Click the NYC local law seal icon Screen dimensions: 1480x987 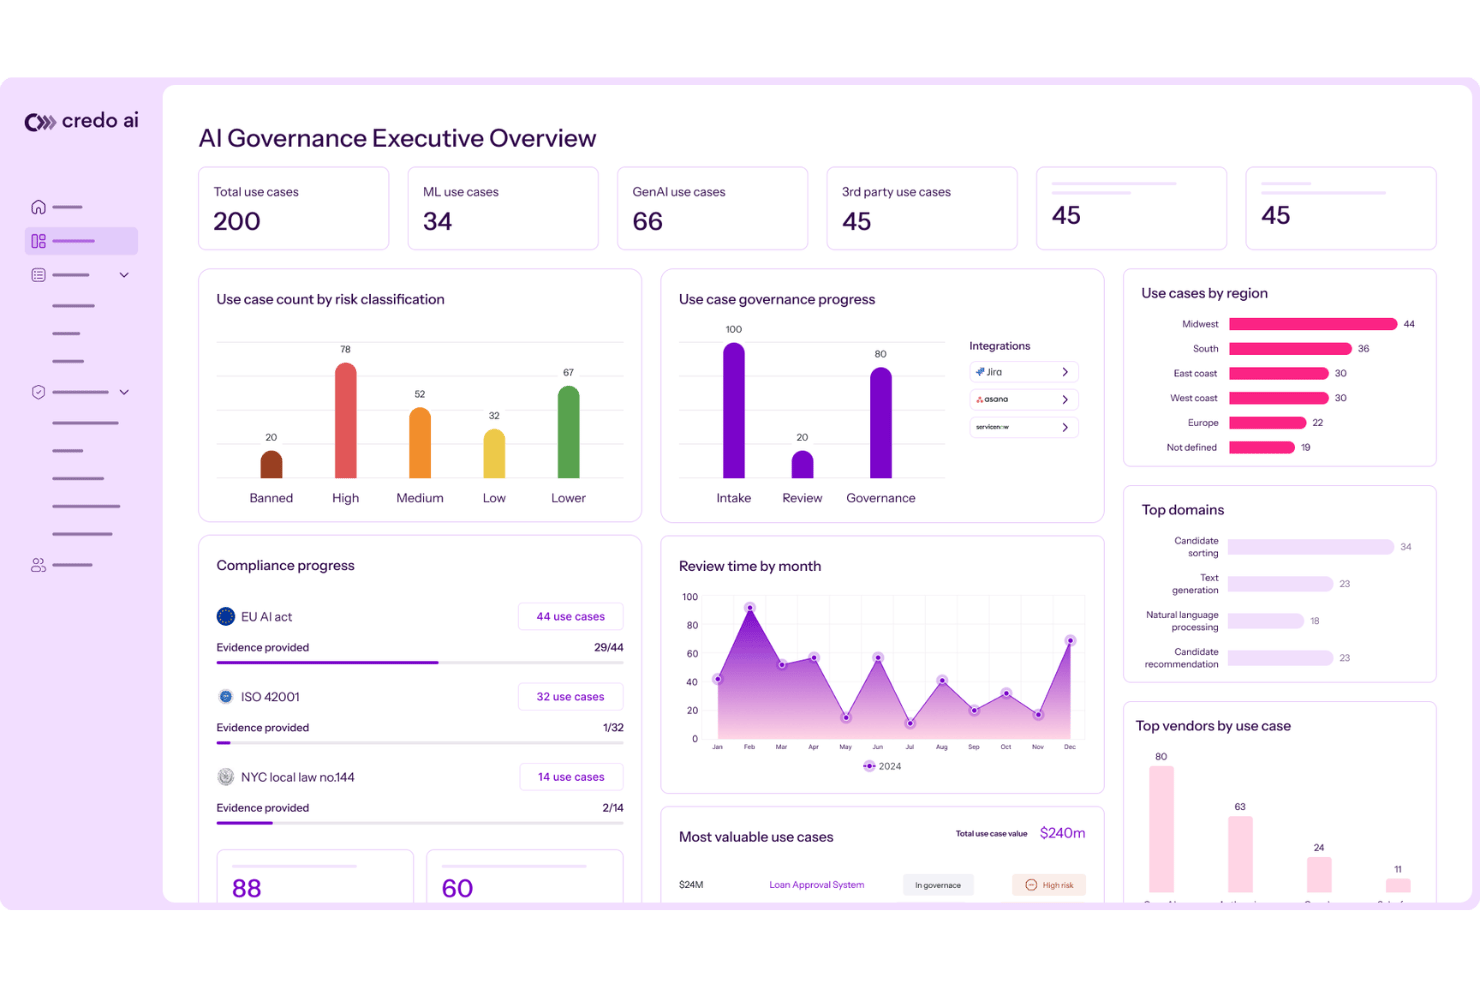coord(226,777)
